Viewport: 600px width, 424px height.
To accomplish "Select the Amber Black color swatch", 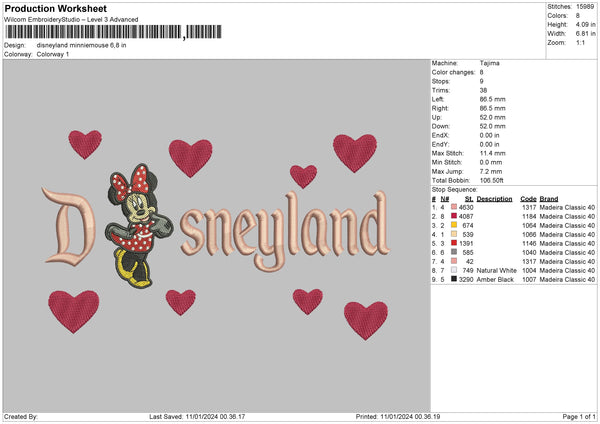I will [x=454, y=279].
